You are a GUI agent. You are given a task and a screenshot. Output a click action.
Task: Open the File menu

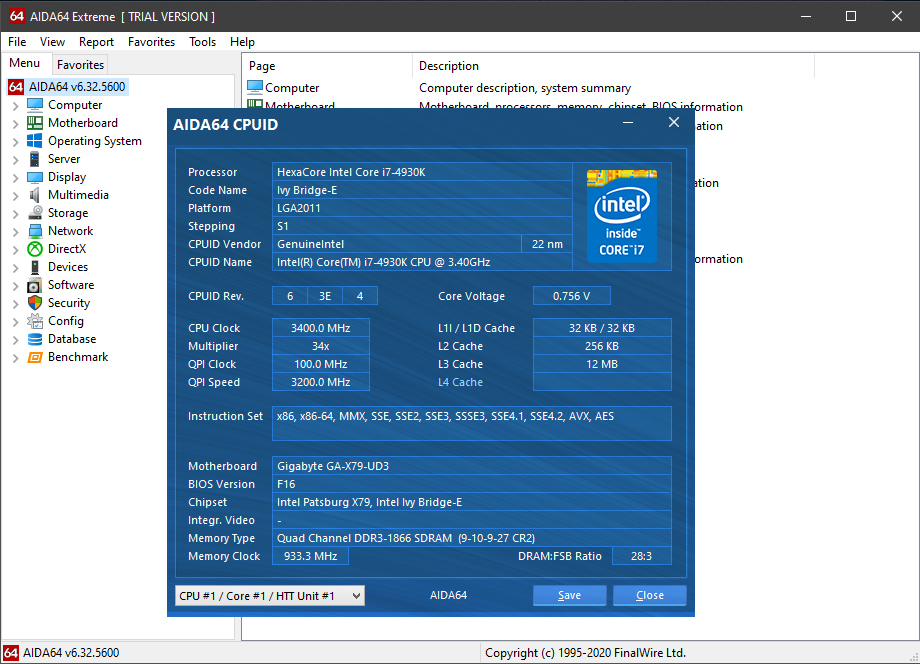click(x=17, y=42)
